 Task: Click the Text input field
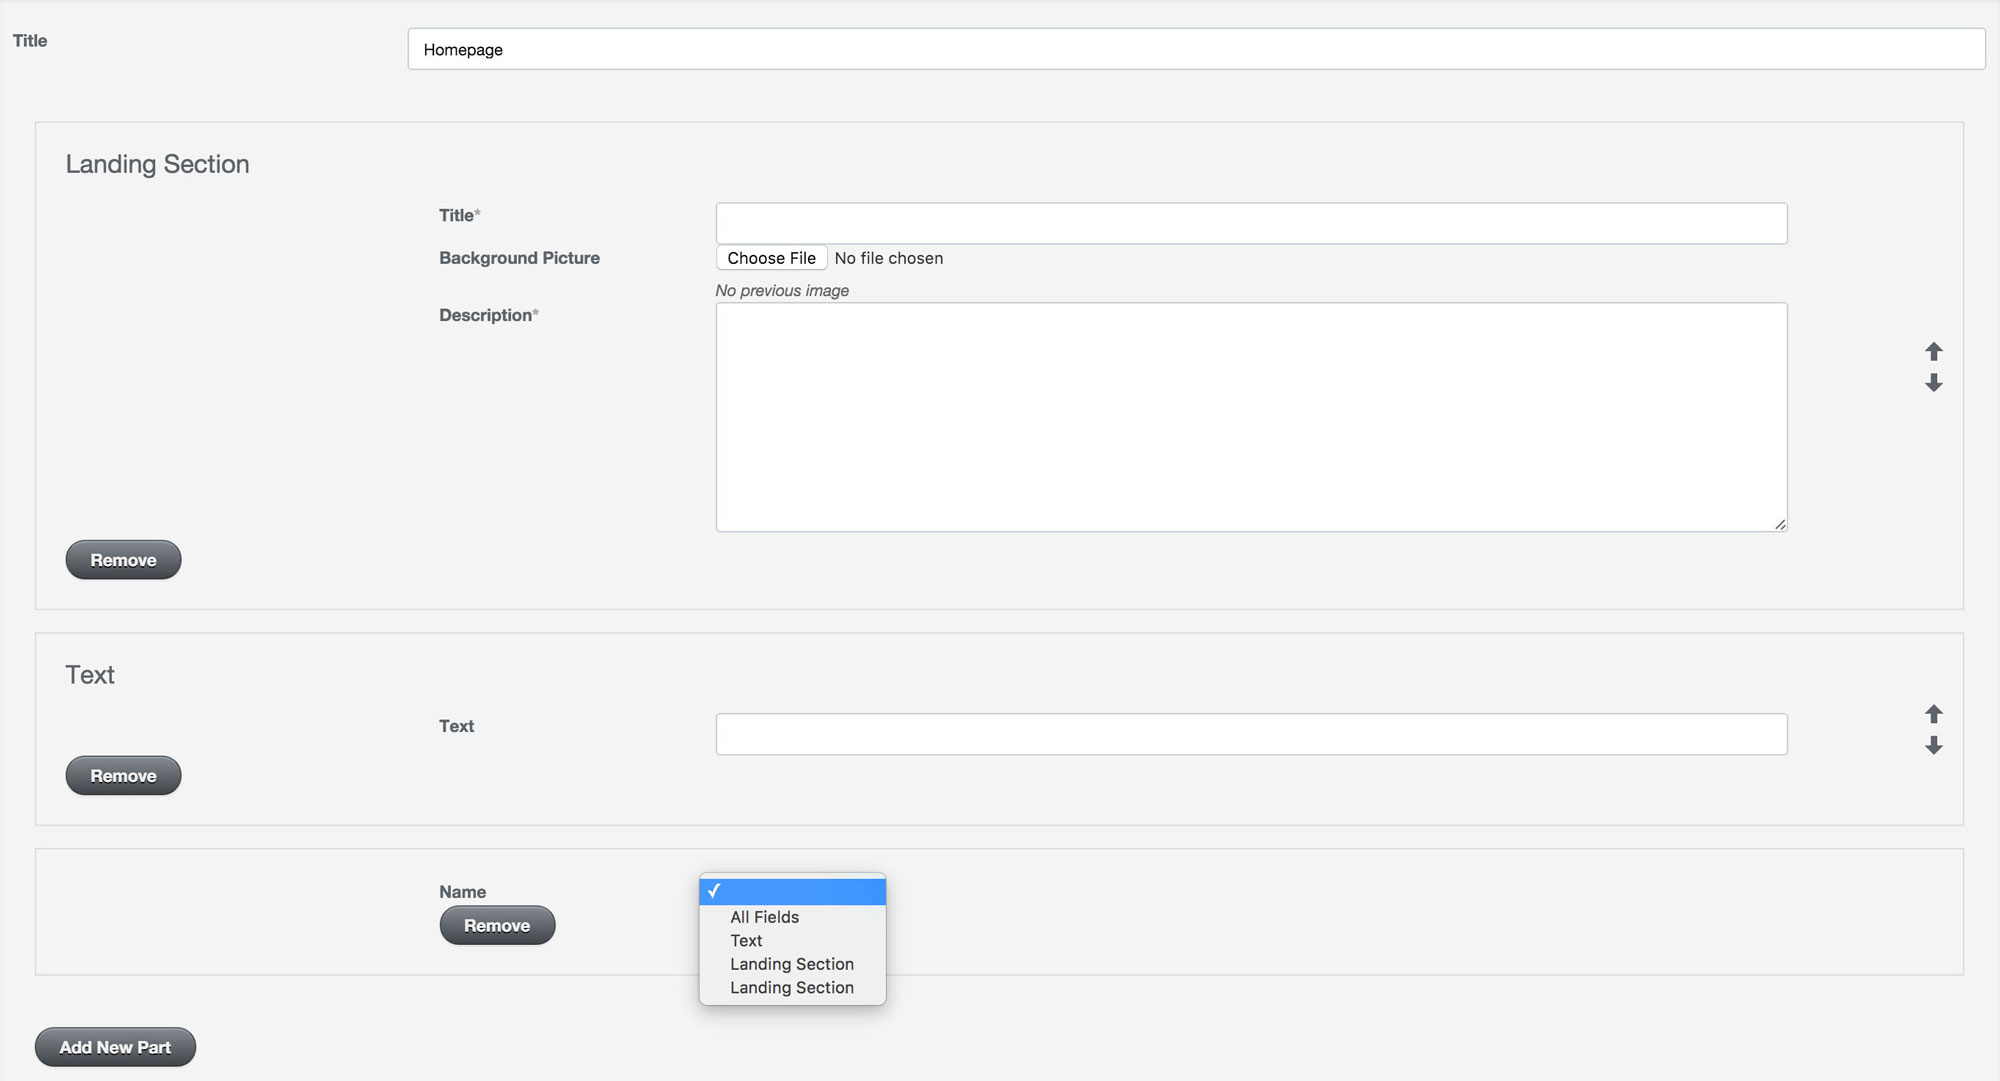(x=1250, y=733)
